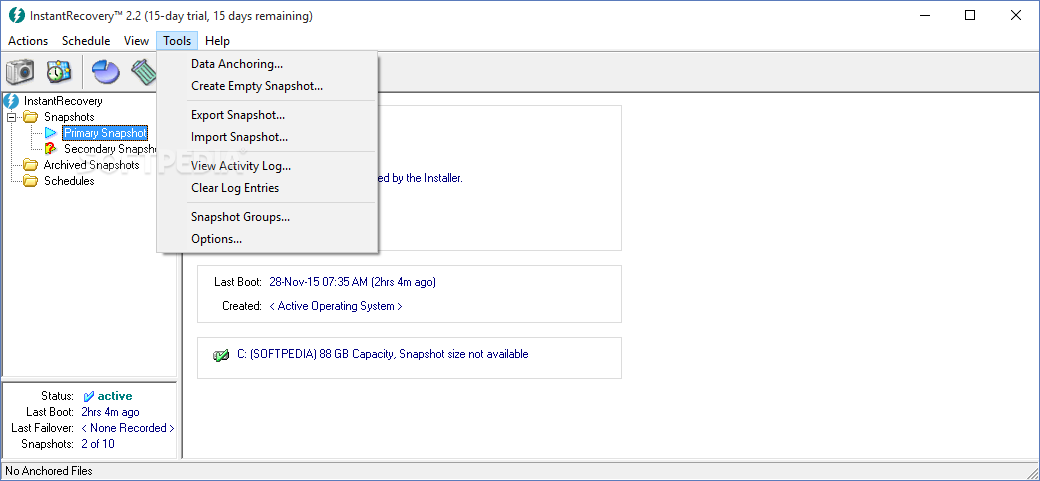Click the 'Created:' label in details pane
Screen dimensions: 1040x481
coord(242,307)
